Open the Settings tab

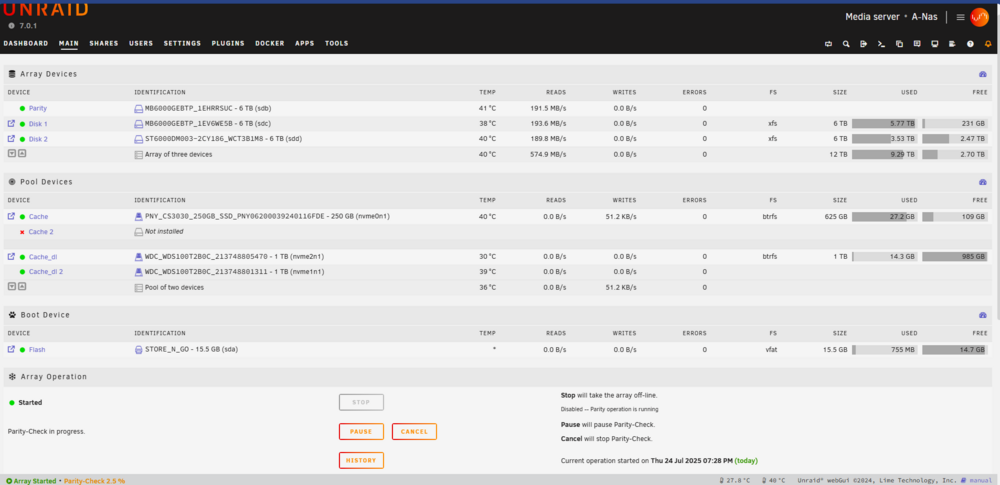182,43
